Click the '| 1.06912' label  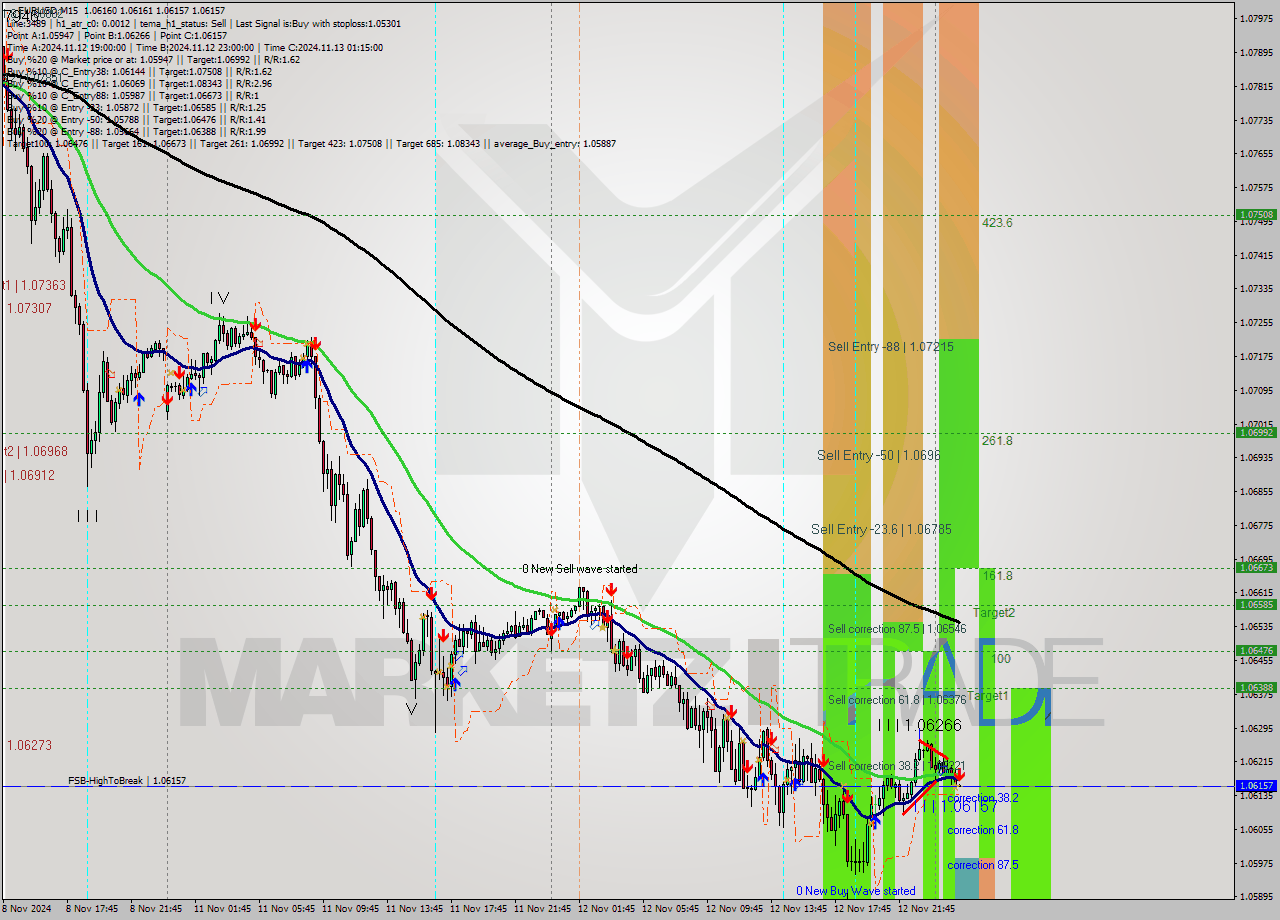(x=30, y=475)
